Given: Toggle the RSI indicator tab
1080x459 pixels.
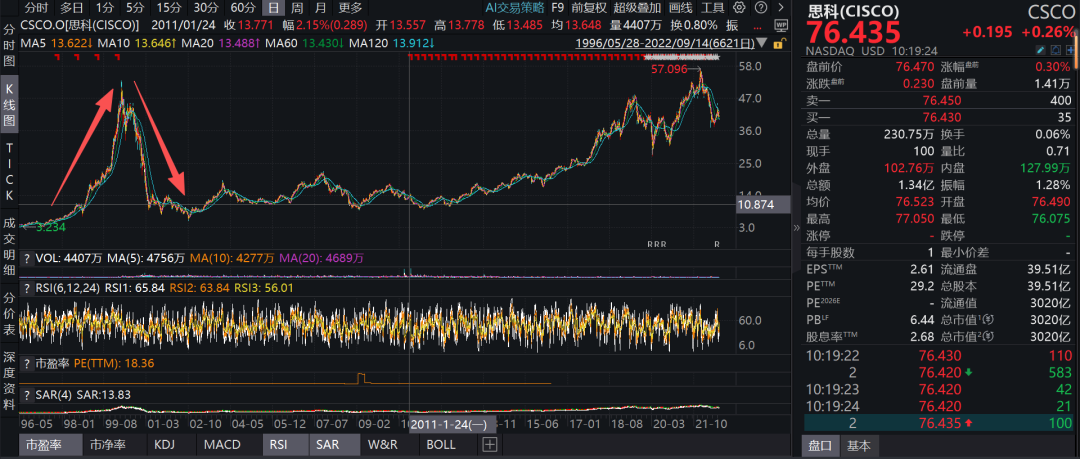Looking at the screenshot, I should coord(281,445).
